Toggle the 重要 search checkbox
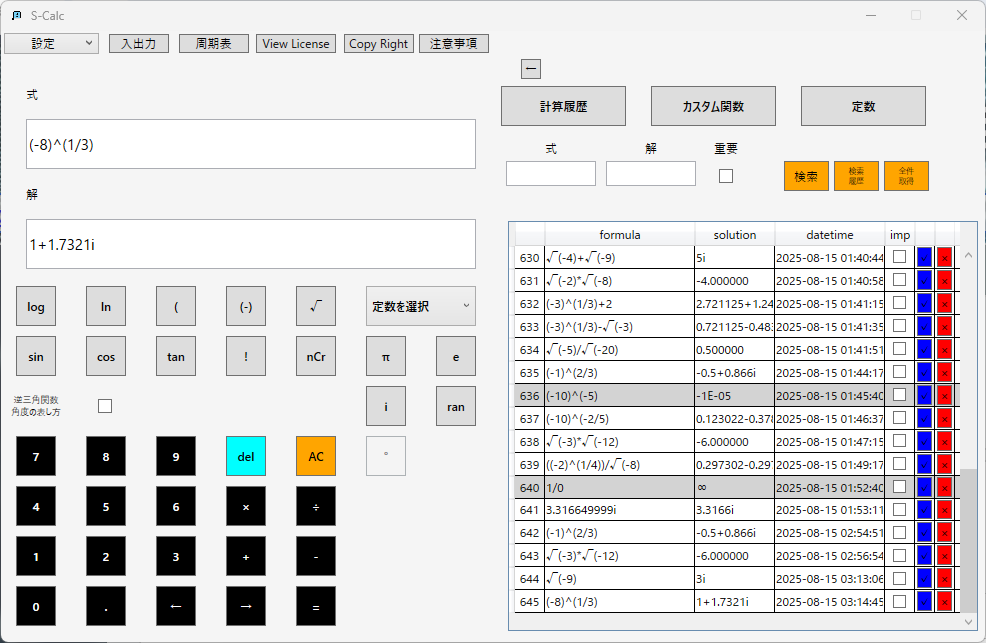 click(726, 176)
